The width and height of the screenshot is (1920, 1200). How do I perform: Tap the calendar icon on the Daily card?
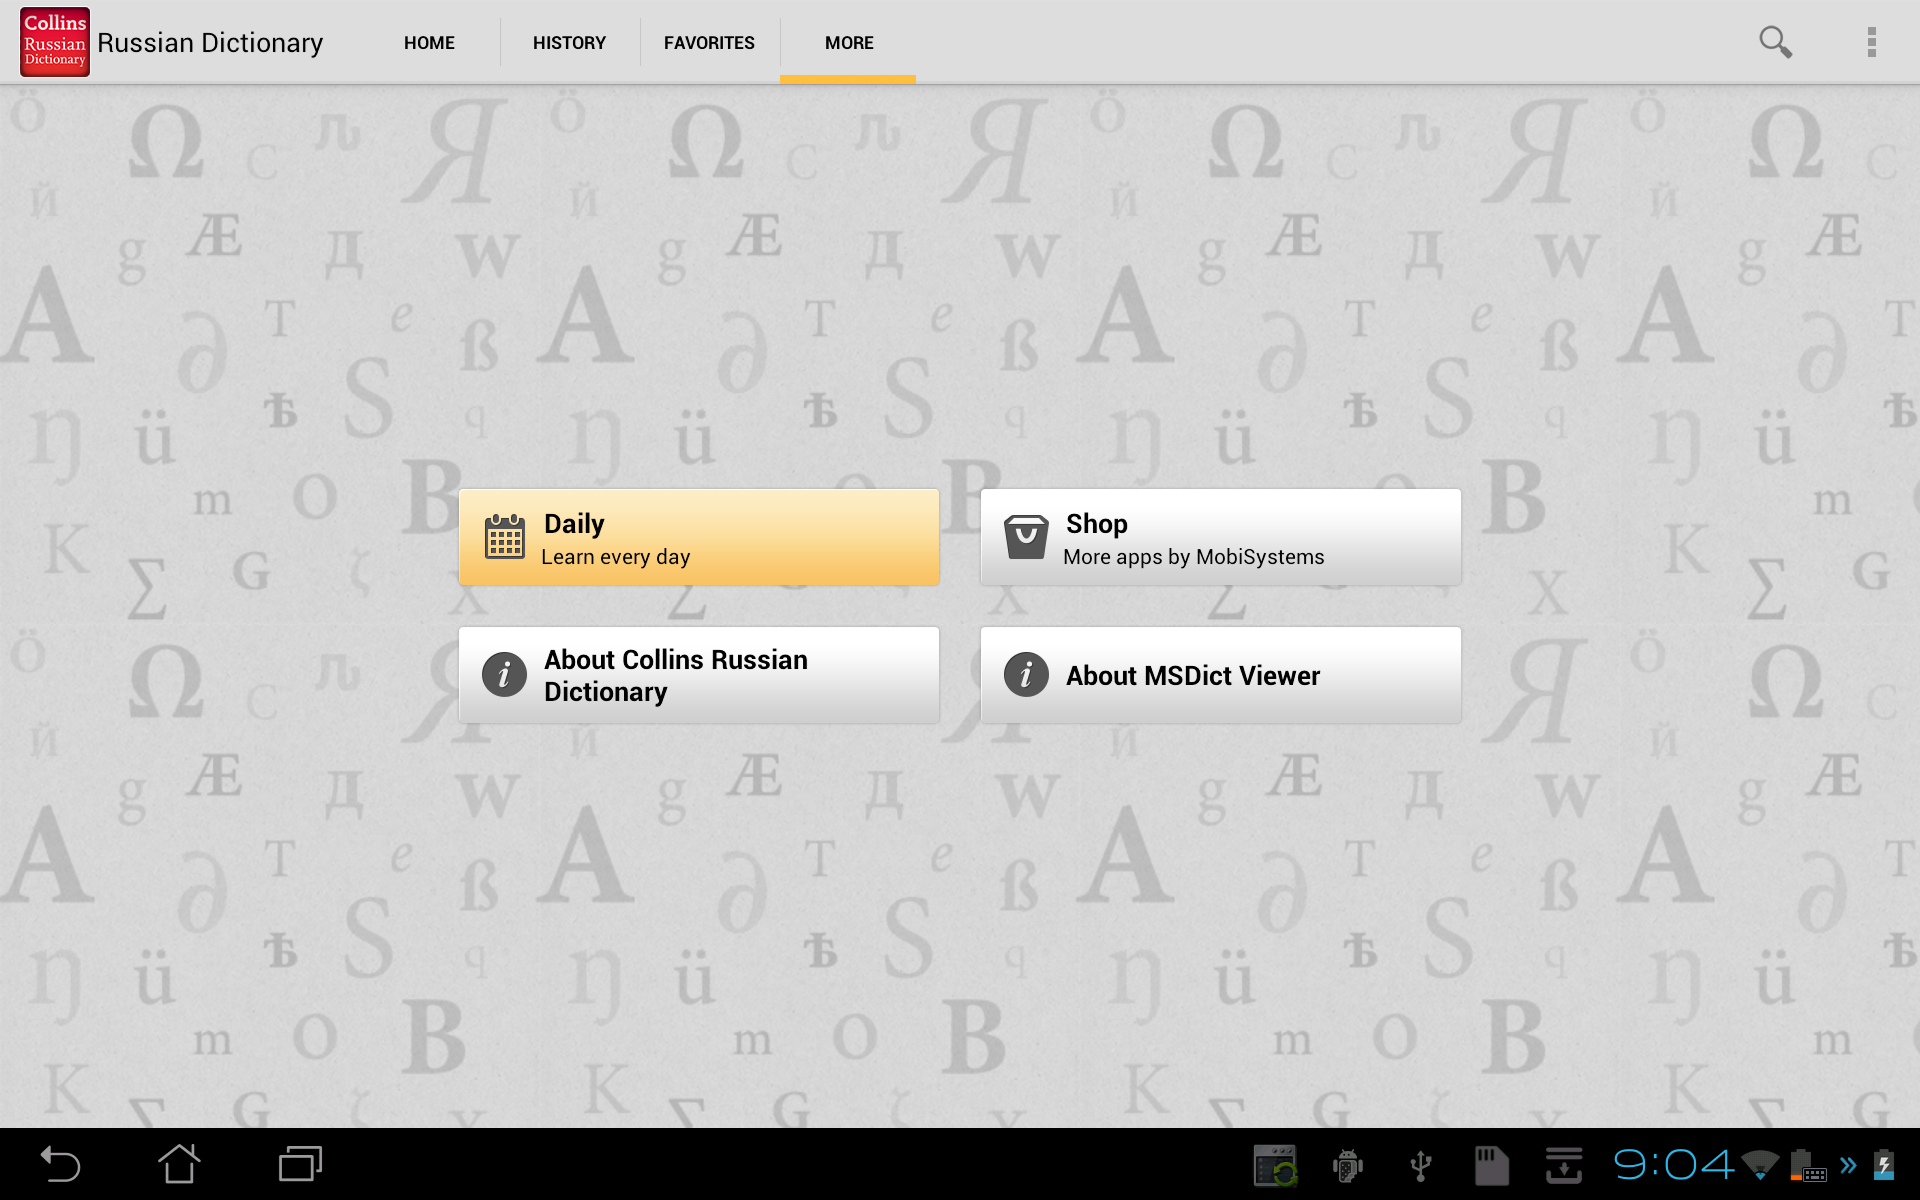pos(504,537)
